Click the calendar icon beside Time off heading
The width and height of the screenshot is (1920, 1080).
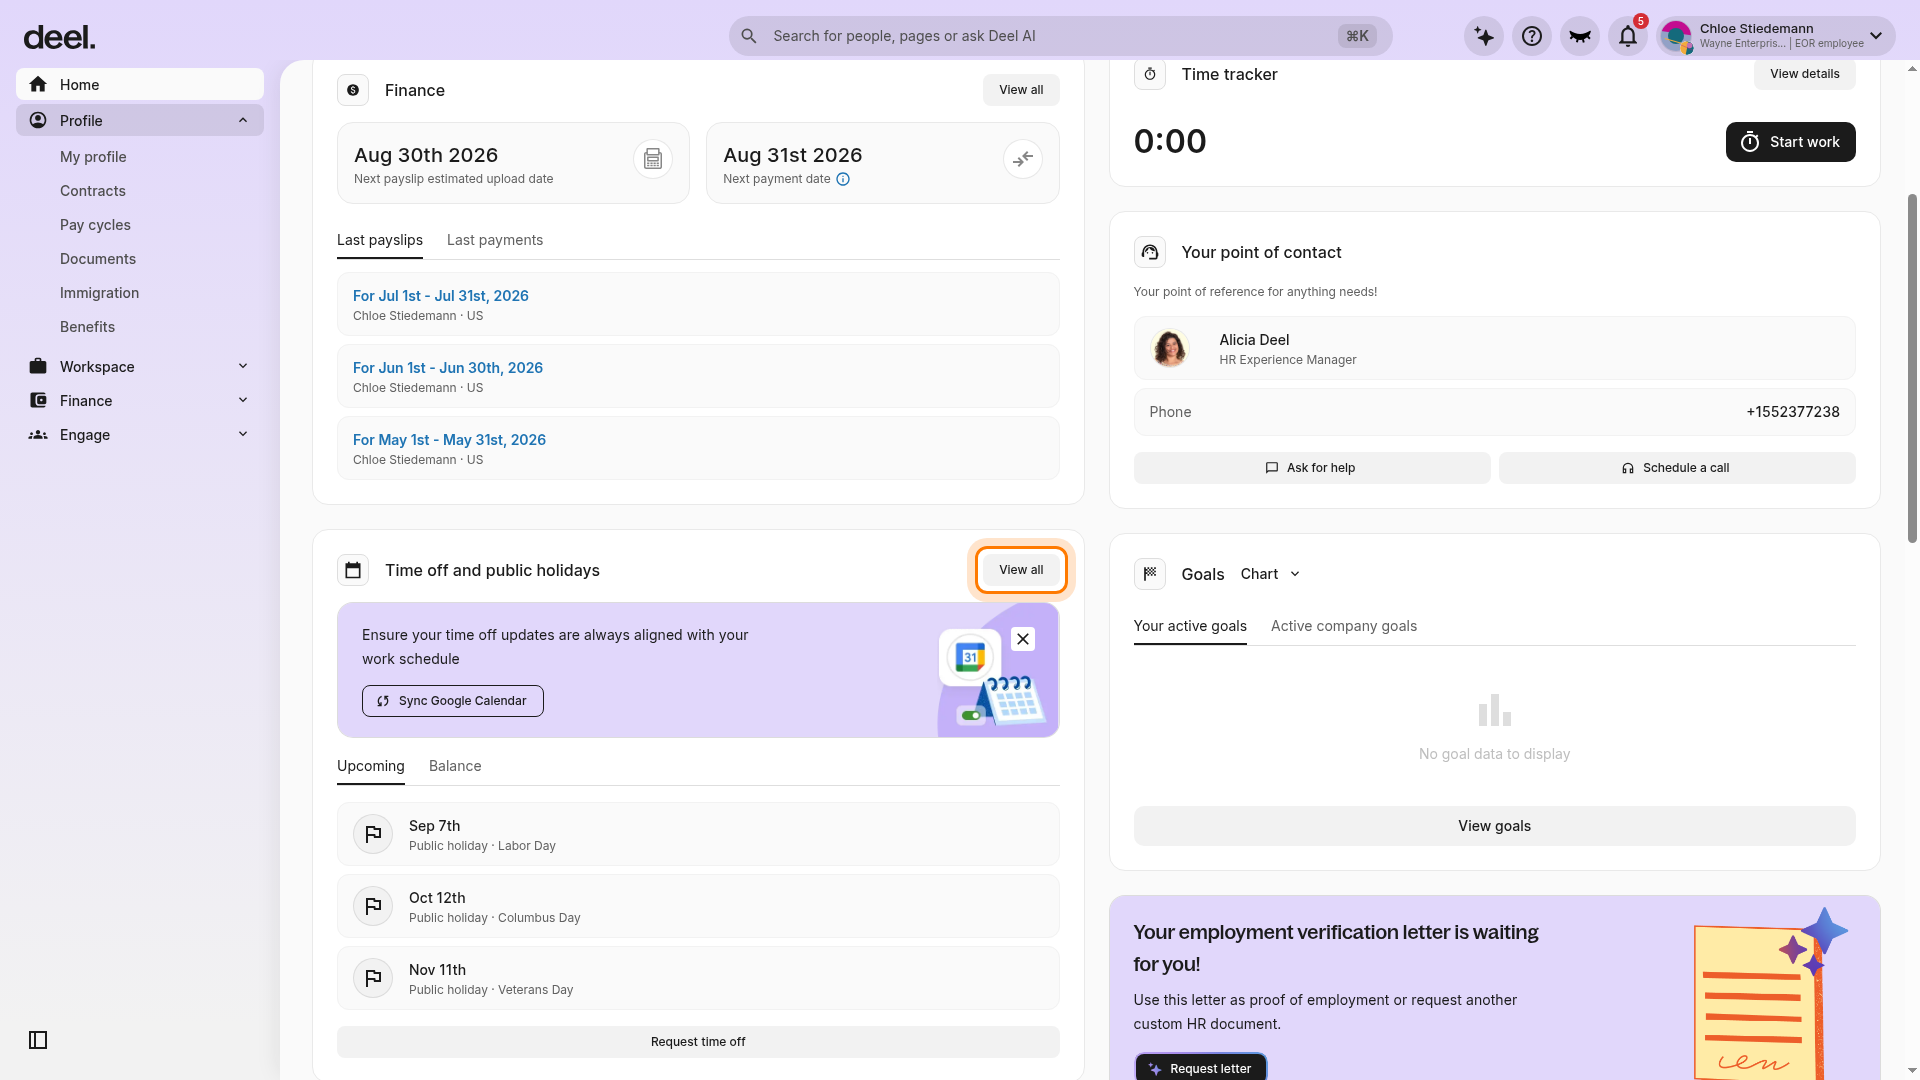pos(353,570)
